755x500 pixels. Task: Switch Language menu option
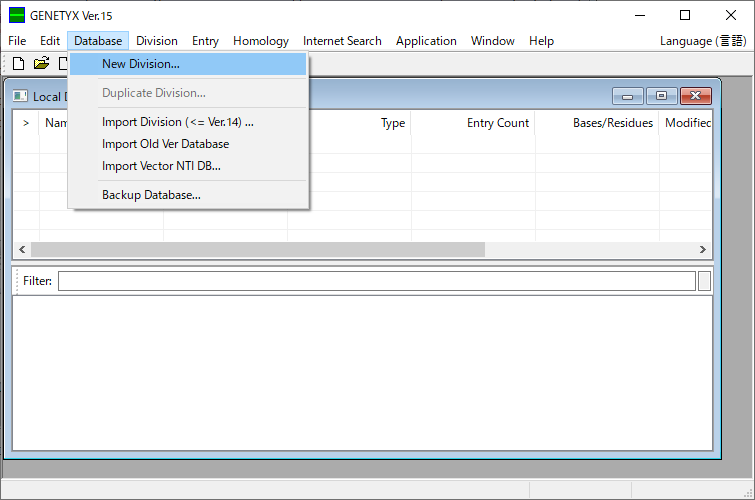(703, 41)
